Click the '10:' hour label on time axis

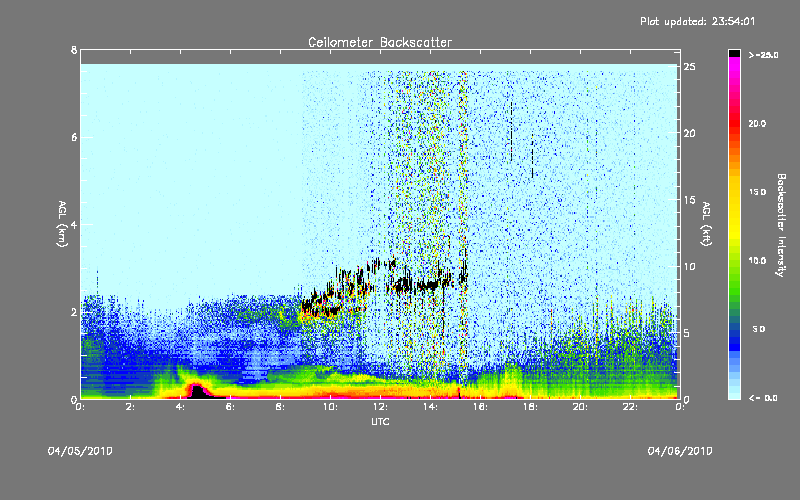(x=331, y=407)
